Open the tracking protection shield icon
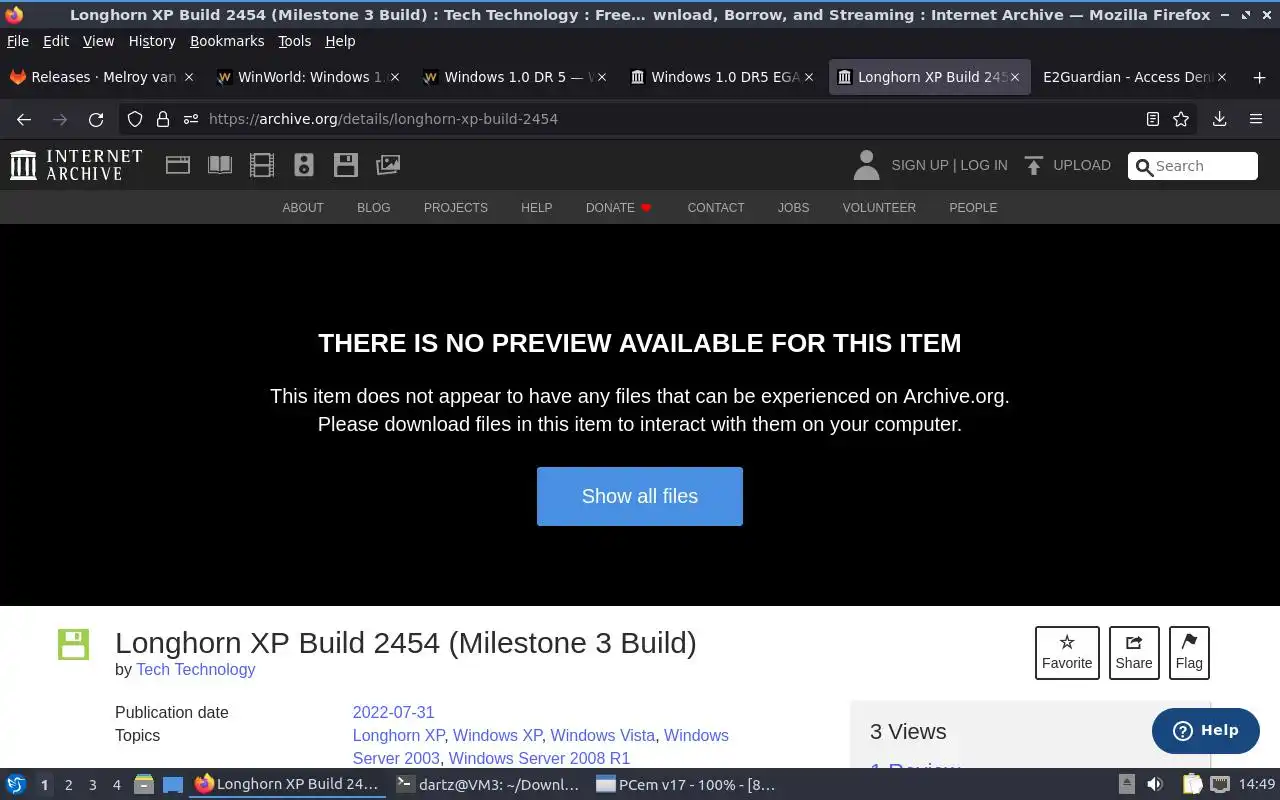 (135, 119)
